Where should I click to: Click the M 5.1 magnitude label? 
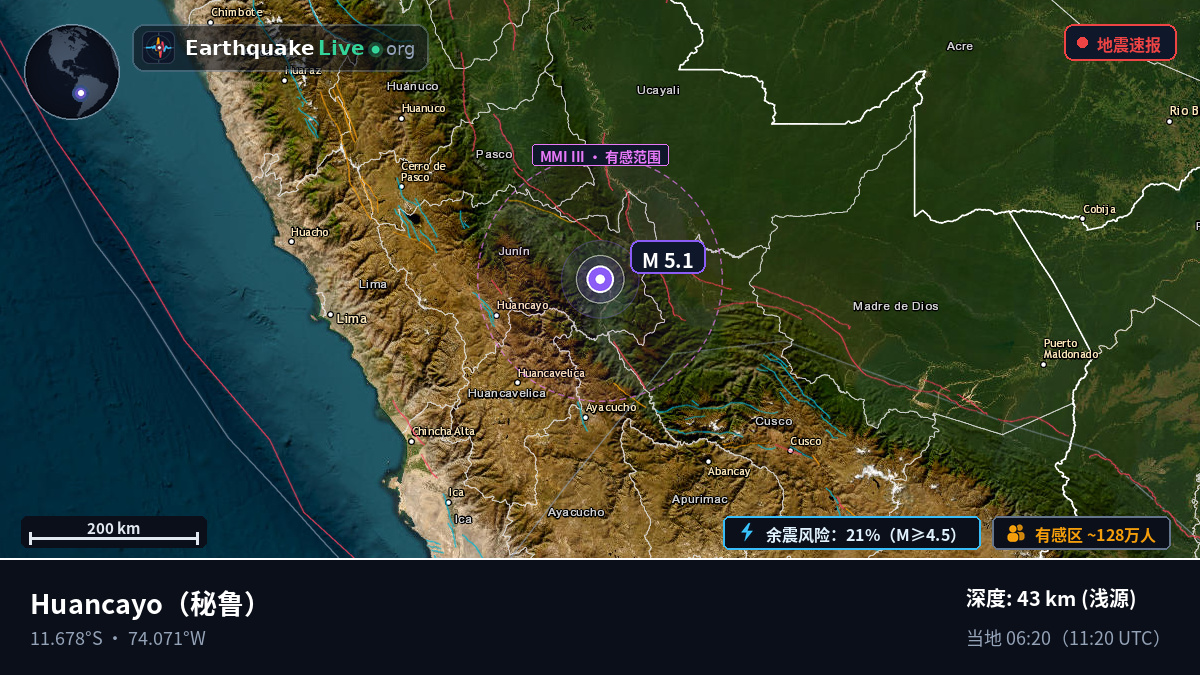pos(668,258)
